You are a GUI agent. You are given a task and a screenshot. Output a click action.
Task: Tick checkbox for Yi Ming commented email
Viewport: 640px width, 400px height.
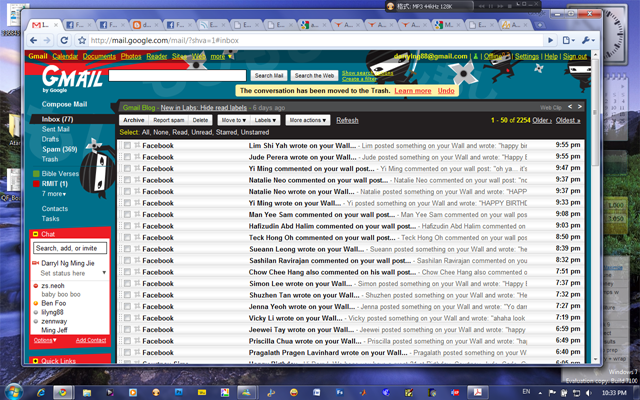point(127,168)
